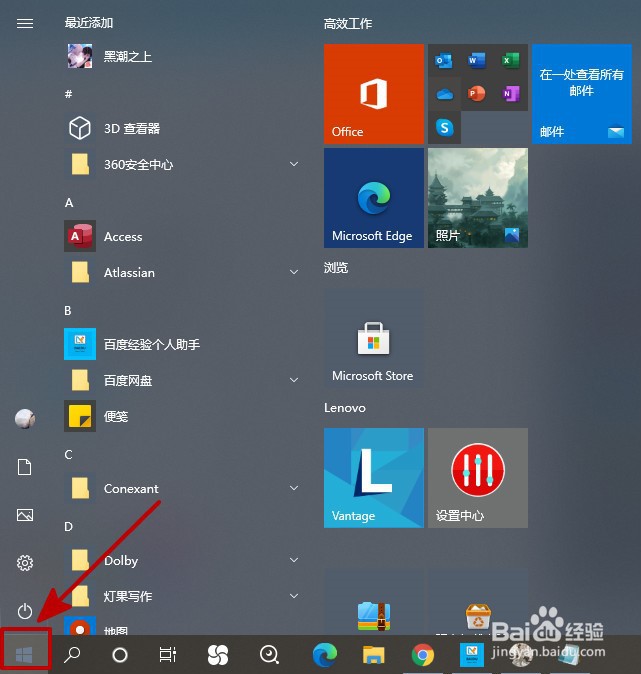Open the 照片 photos tile
Image resolution: width=641 pixels, height=674 pixels.
(x=478, y=198)
